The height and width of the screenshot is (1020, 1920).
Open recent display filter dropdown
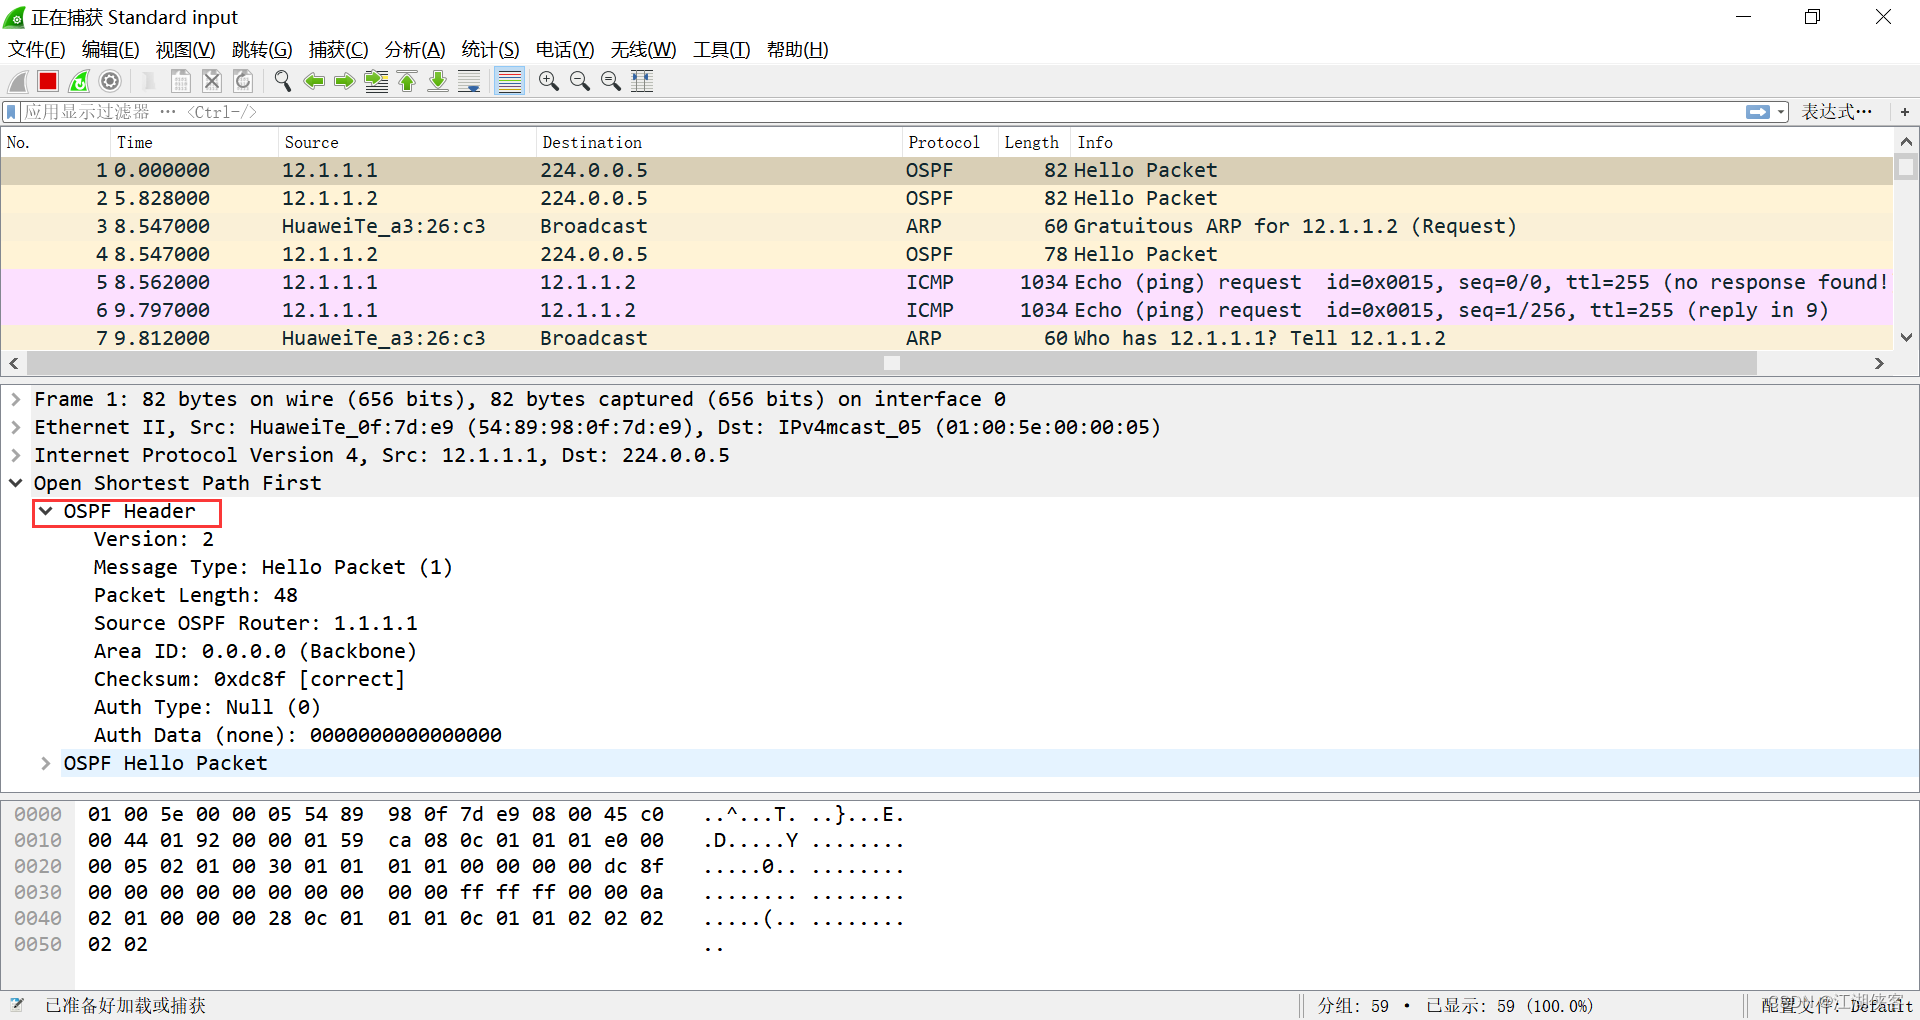[x=1782, y=112]
